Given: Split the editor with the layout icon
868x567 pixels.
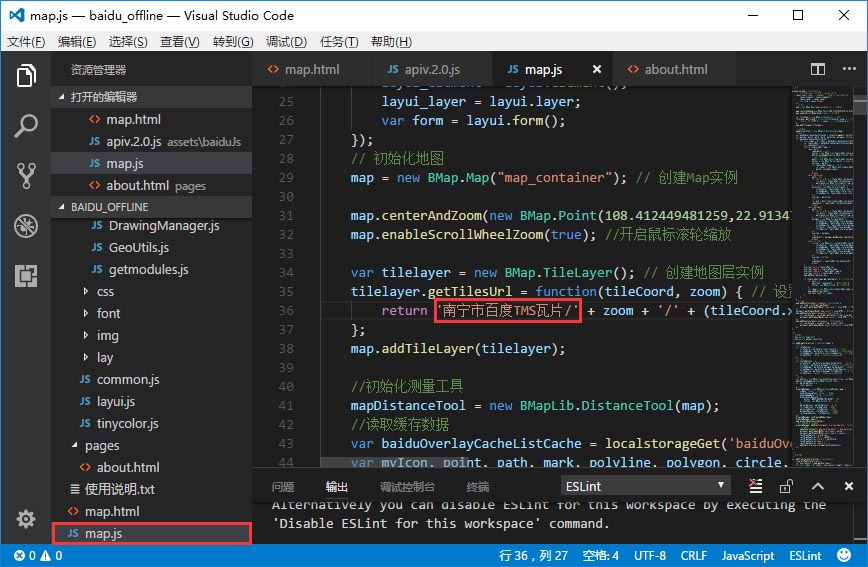Looking at the screenshot, I should pyautogui.click(x=818, y=70).
